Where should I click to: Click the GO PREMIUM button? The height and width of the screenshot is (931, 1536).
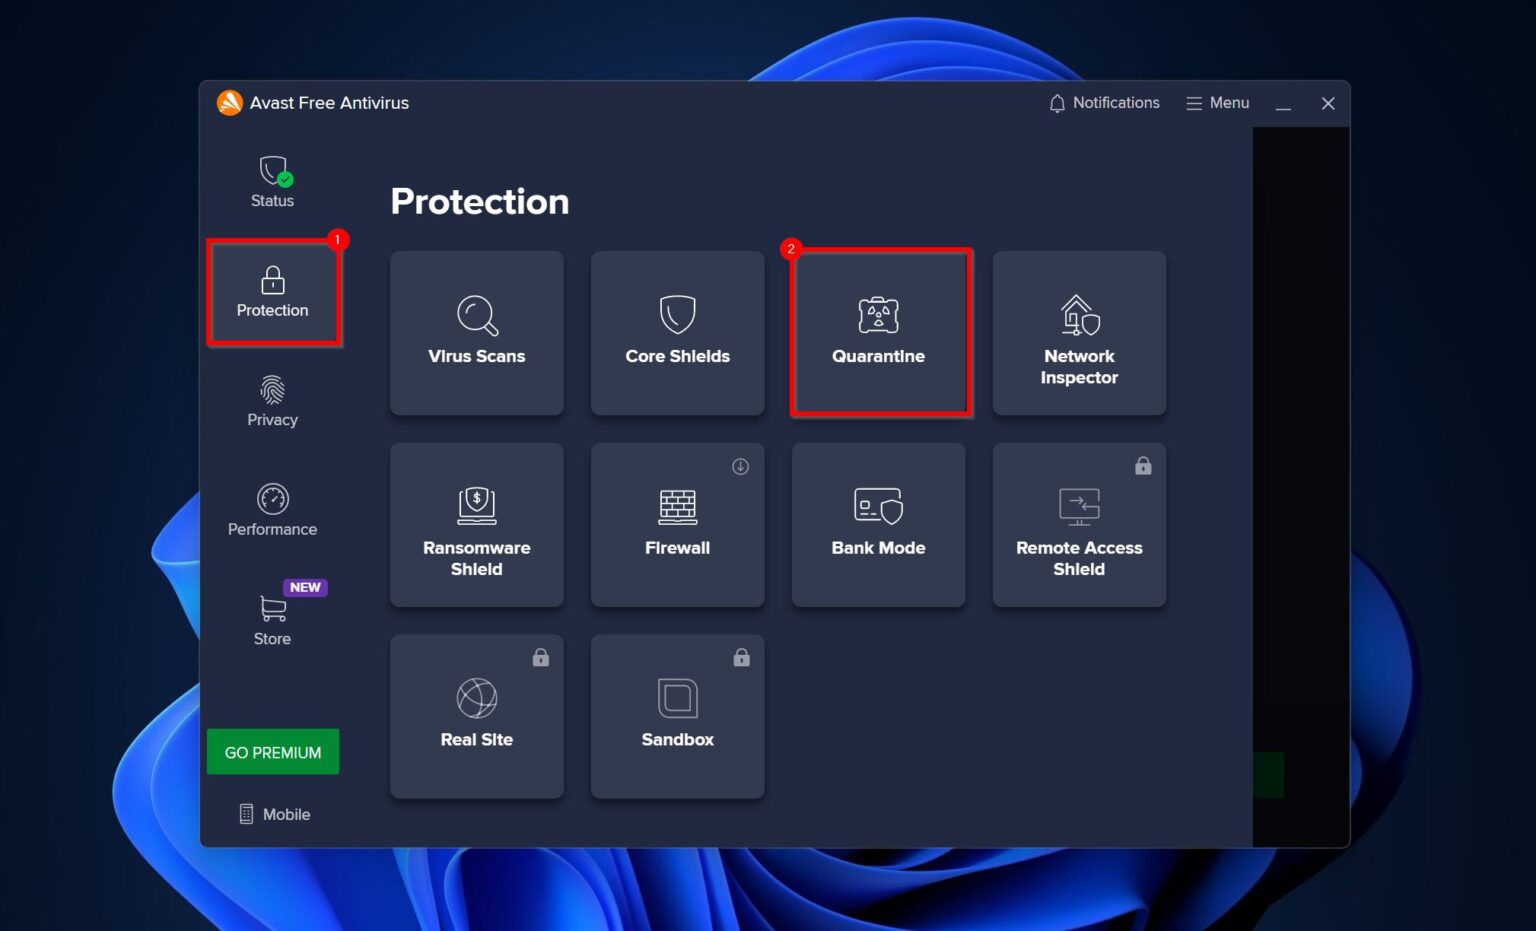272,751
